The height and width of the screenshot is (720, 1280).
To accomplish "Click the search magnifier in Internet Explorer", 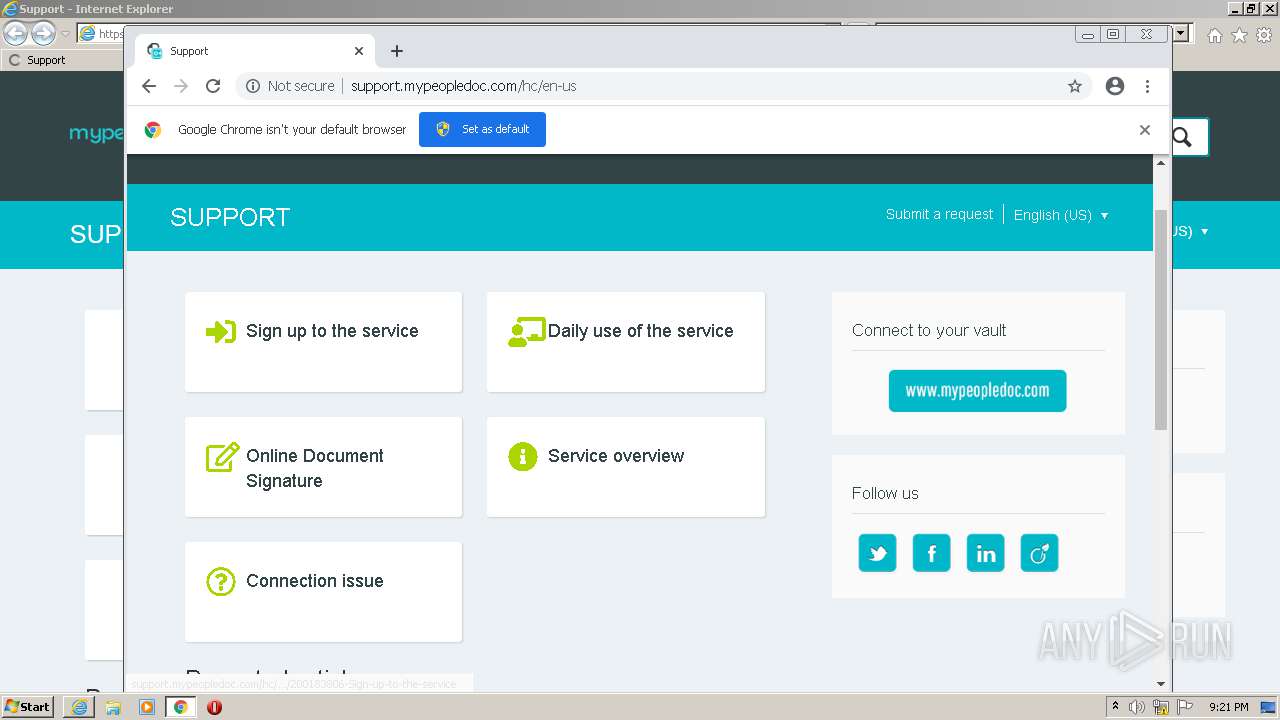I will click(x=1182, y=137).
